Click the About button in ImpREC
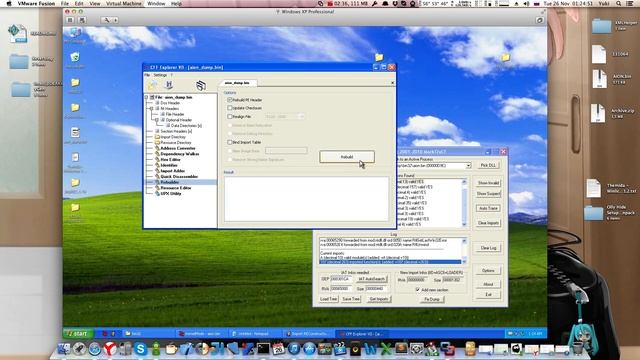The height and width of the screenshot is (360, 640). point(488,284)
